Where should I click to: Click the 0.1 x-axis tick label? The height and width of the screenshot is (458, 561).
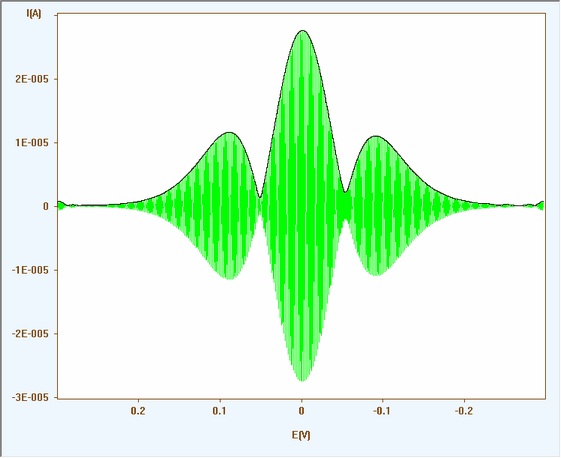point(220,411)
